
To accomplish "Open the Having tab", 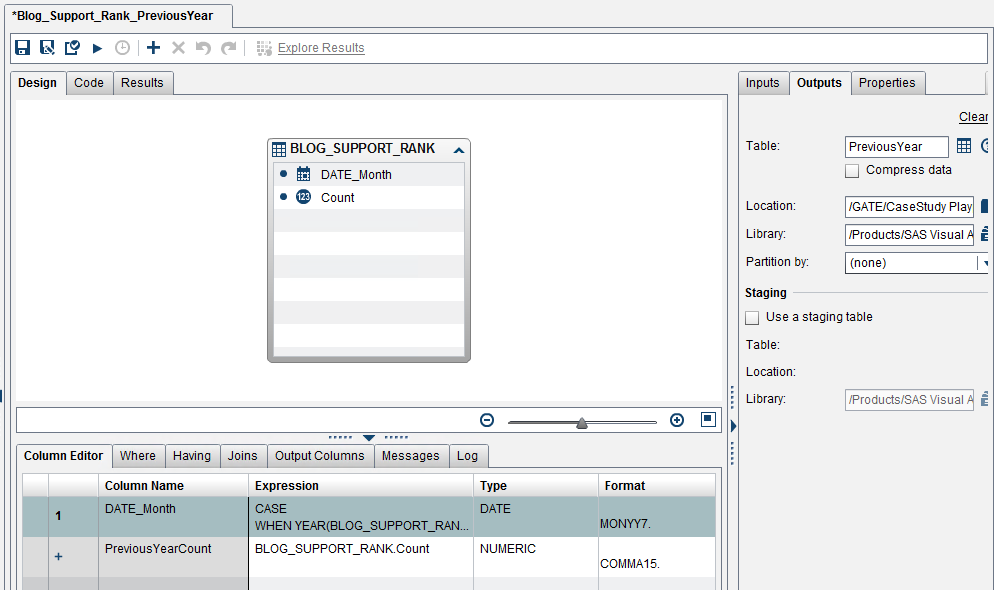I will (191, 456).
